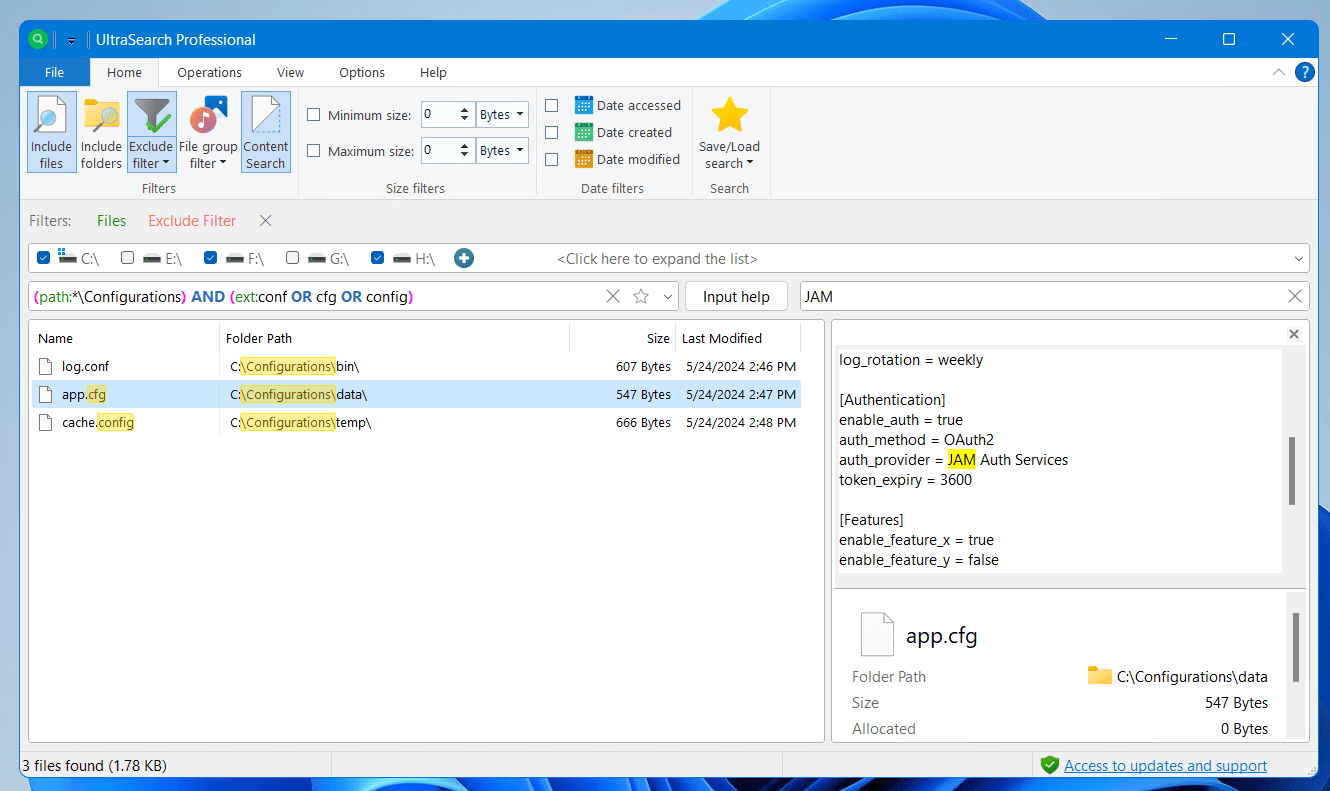Expand the drive list dropdown arrow
The height and width of the screenshot is (791, 1330).
click(x=1299, y=258)
